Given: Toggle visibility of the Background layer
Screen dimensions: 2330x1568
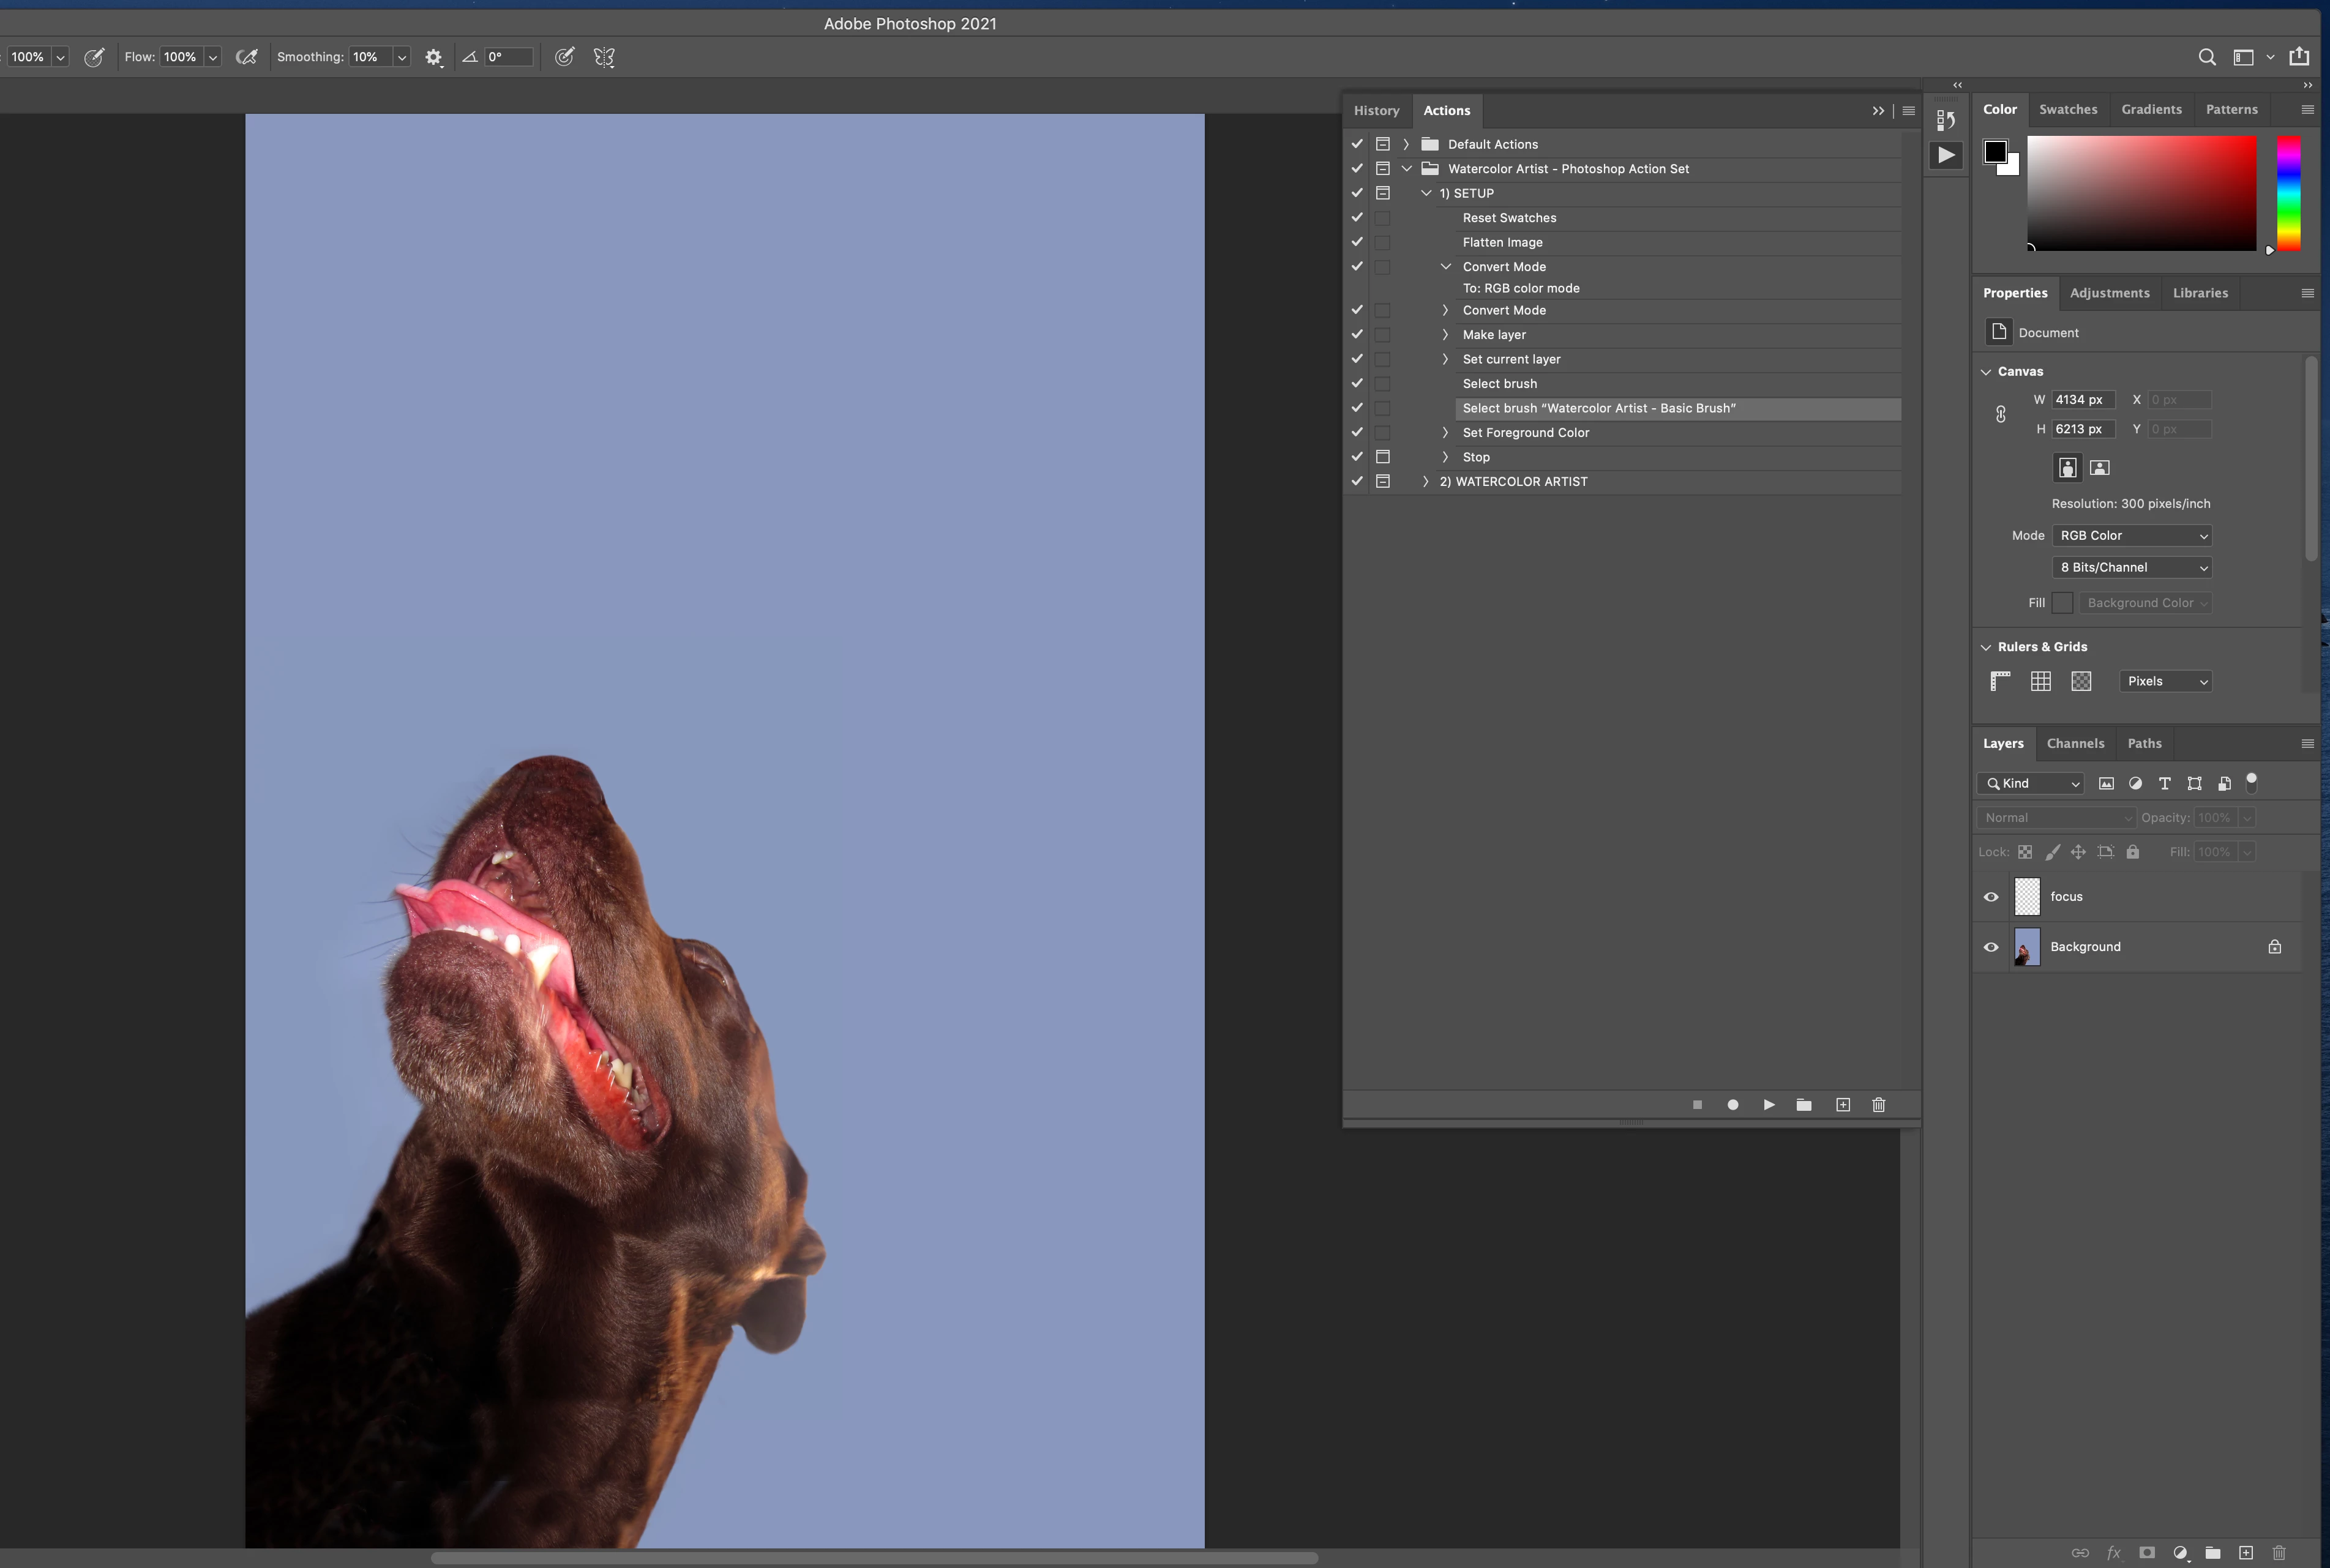Looking at the screenshot, I should pos(1991,947).
